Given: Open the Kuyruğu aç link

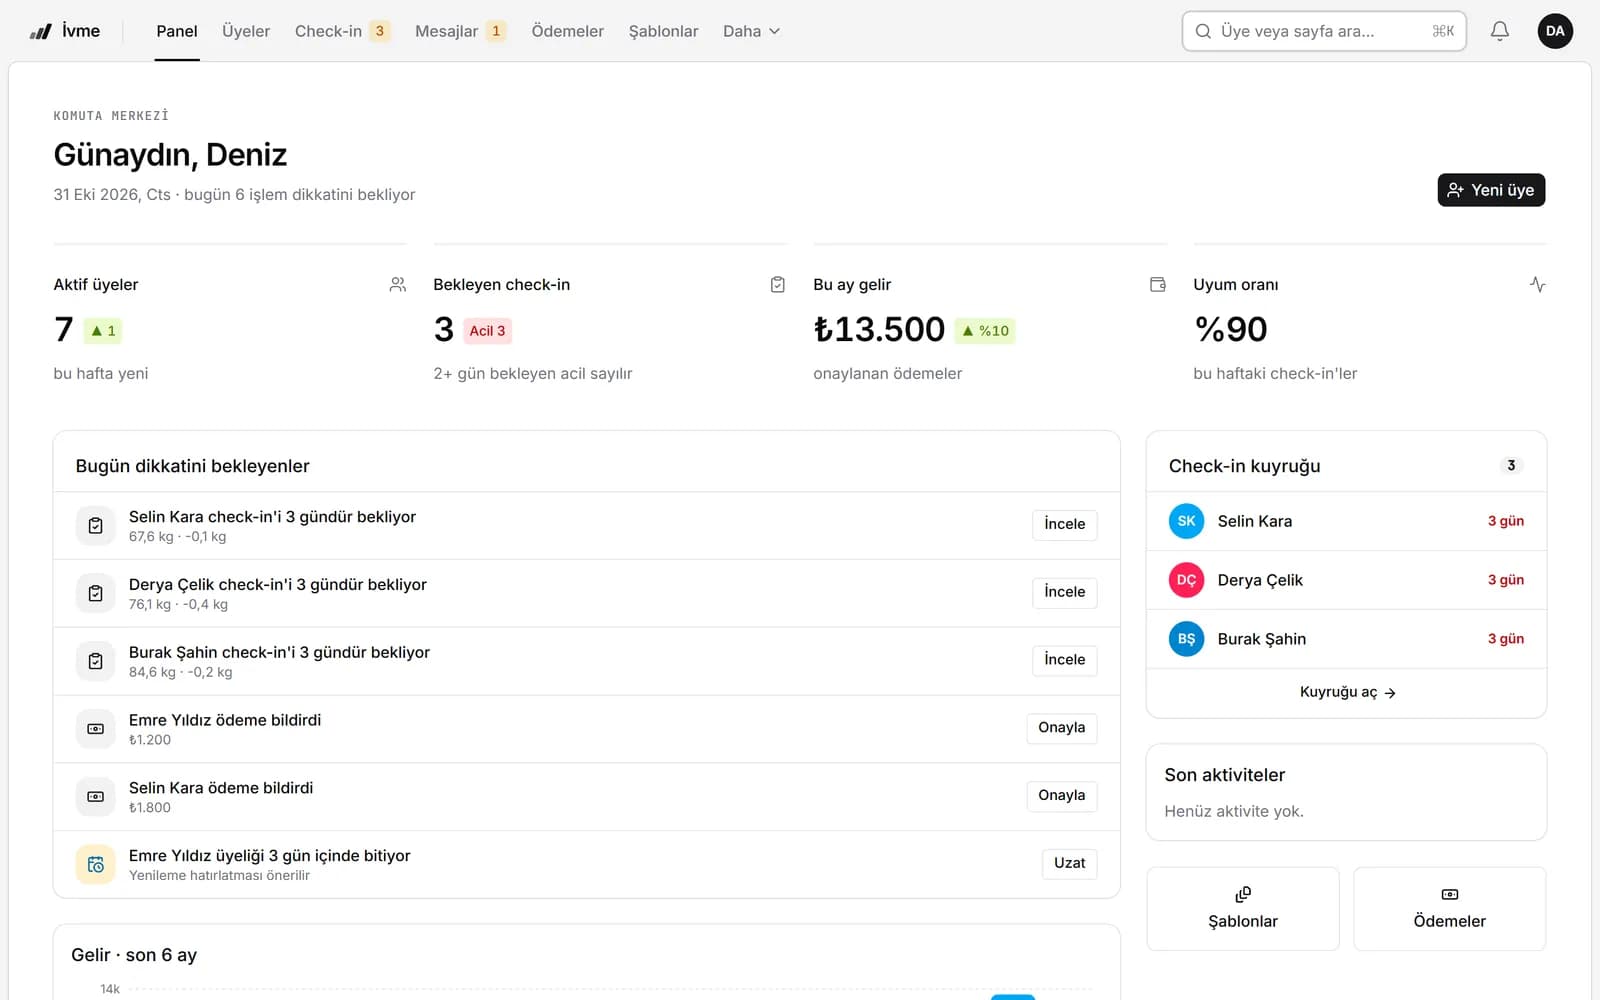Looking at the screenshot, I should pyautogui.click(x=1346, y=692).
